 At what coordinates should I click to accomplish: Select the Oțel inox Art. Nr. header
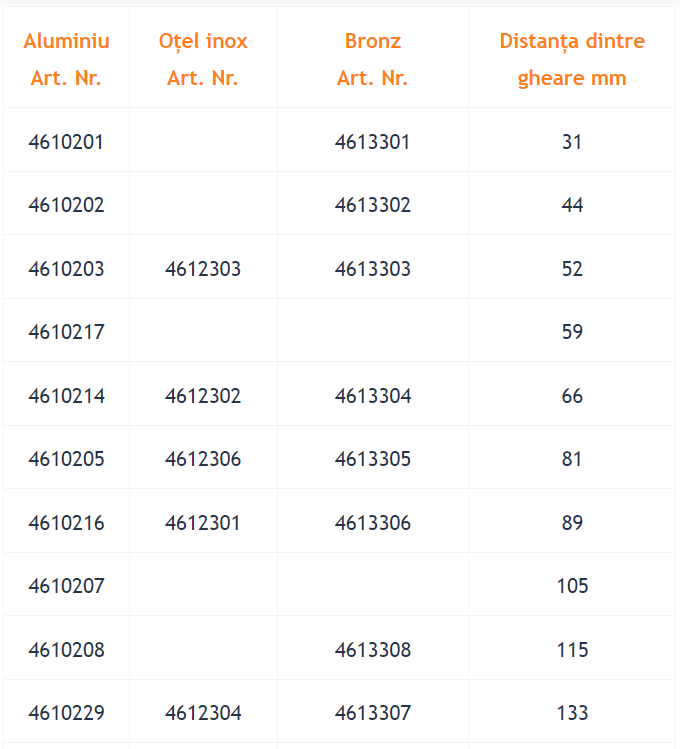point(203,59)
